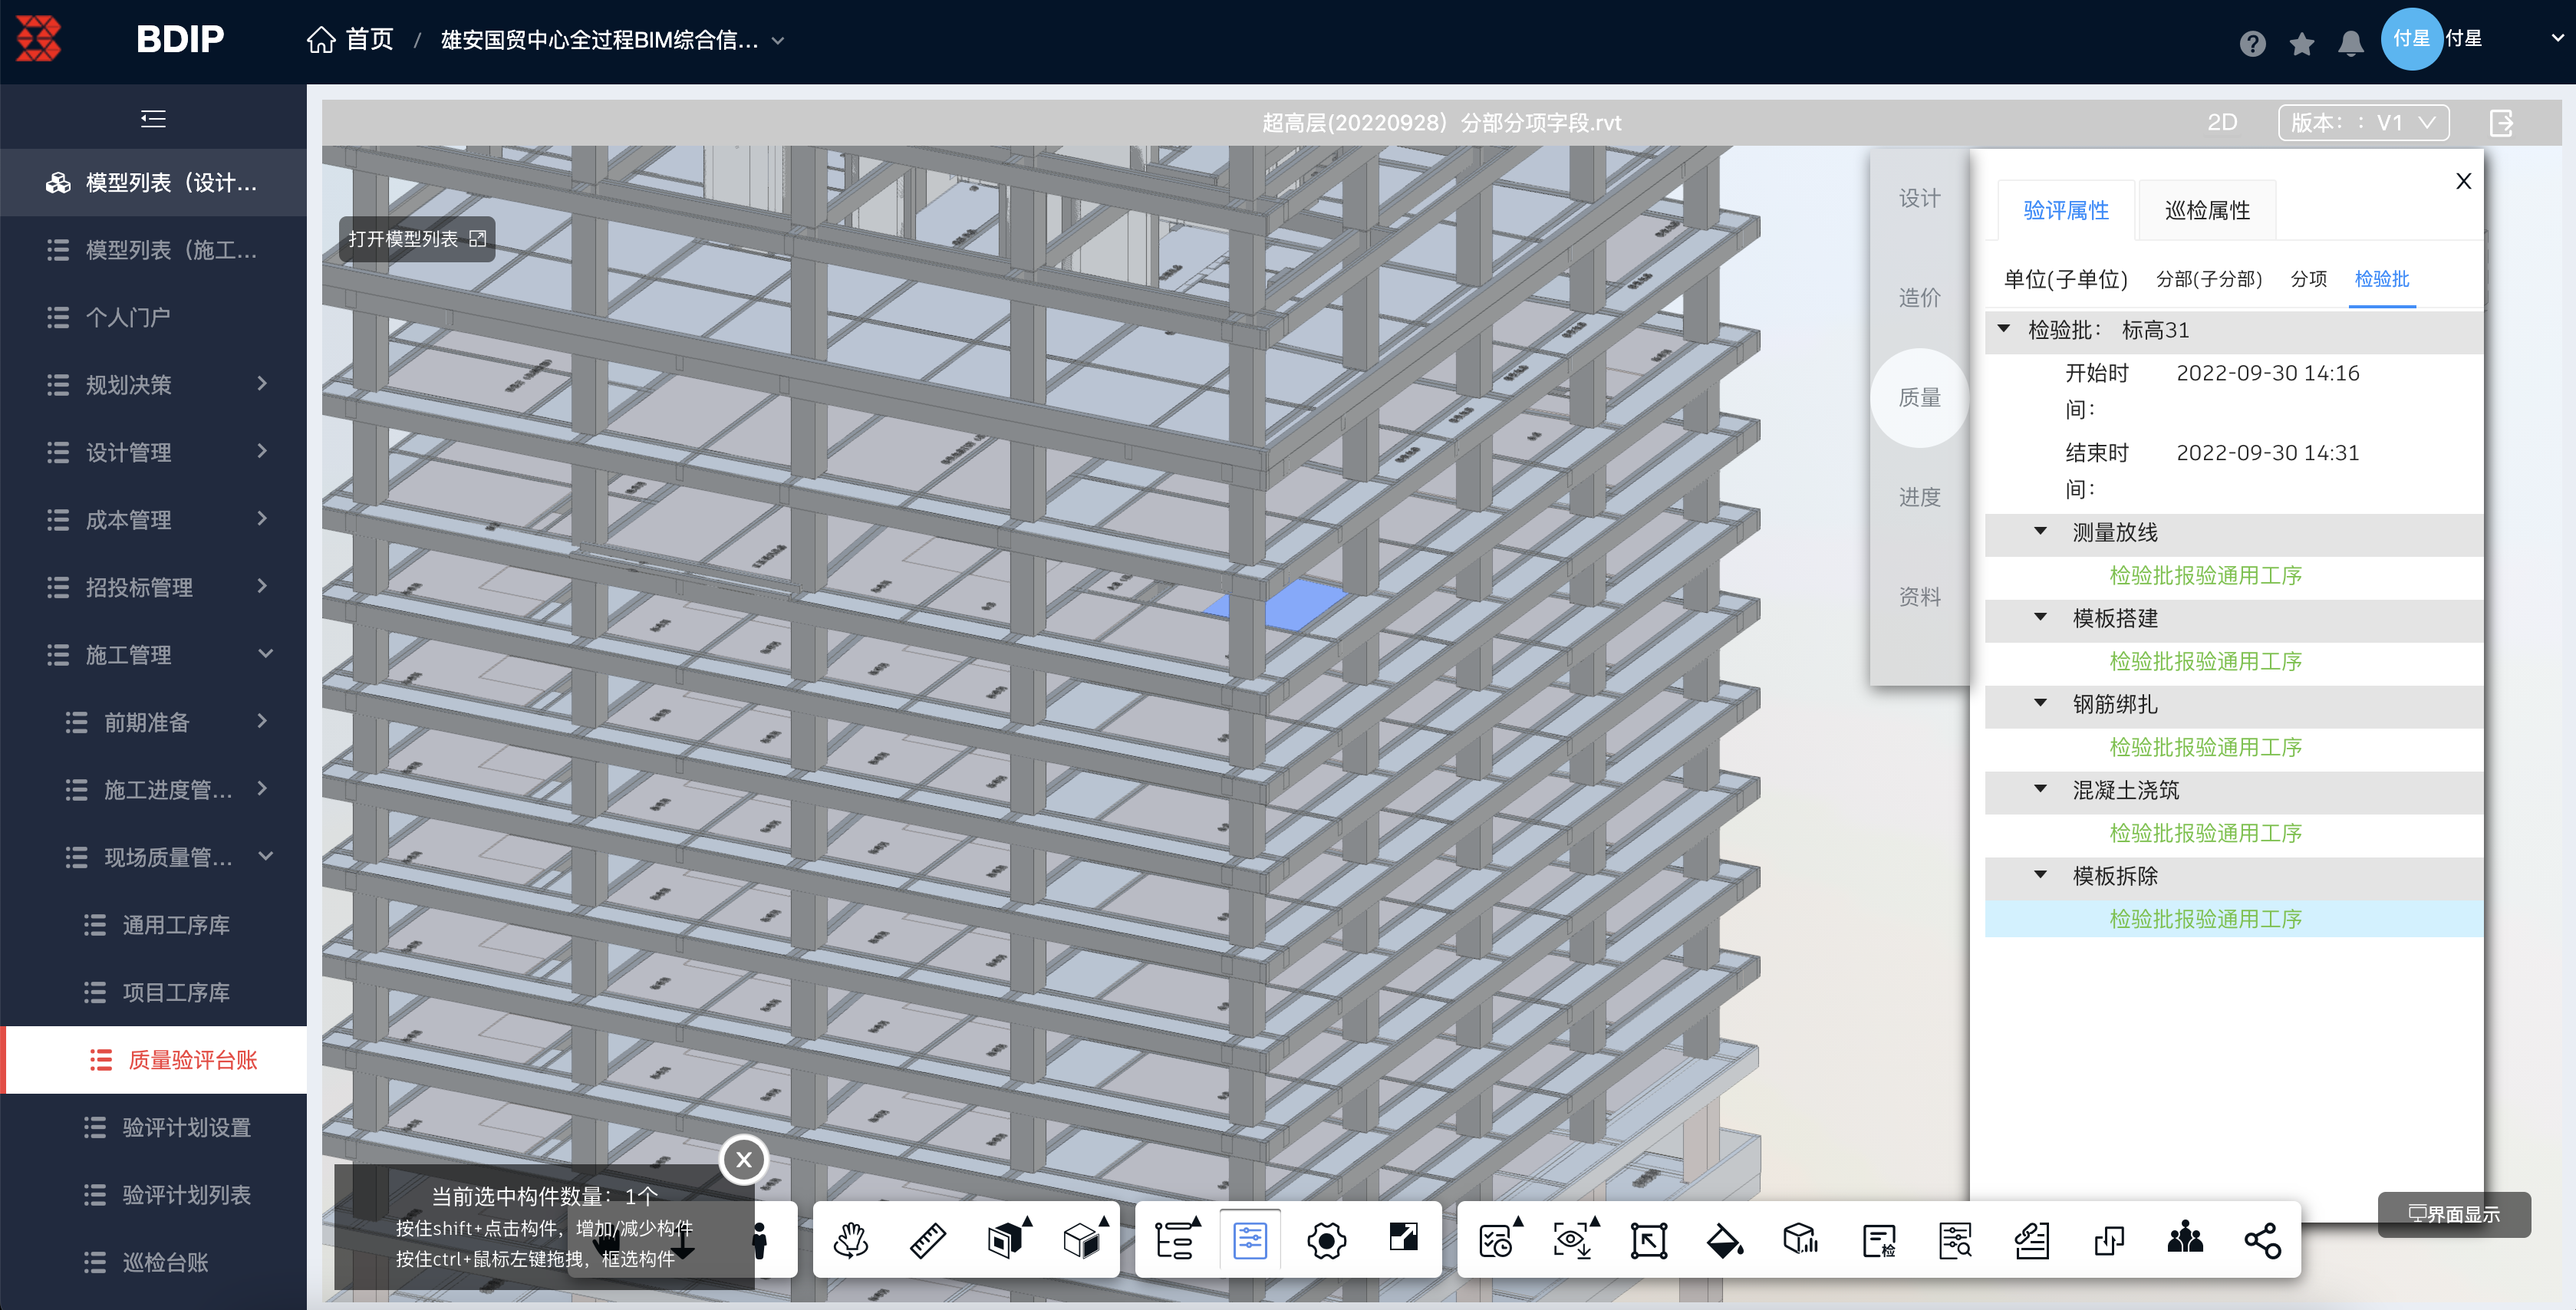Open the 资料 side panel tab
The height and width of the screenshot is (1310, 2576).
(1919, 596)
